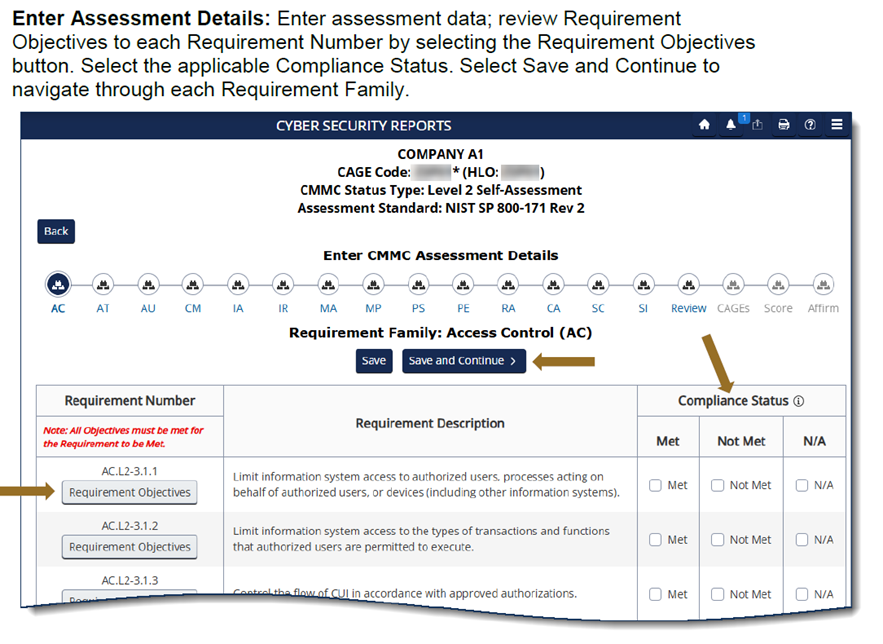Screen dimensions: 883x644
Task: Click the AC.L2-3.1.3 requirement number text
Action: 130,580
